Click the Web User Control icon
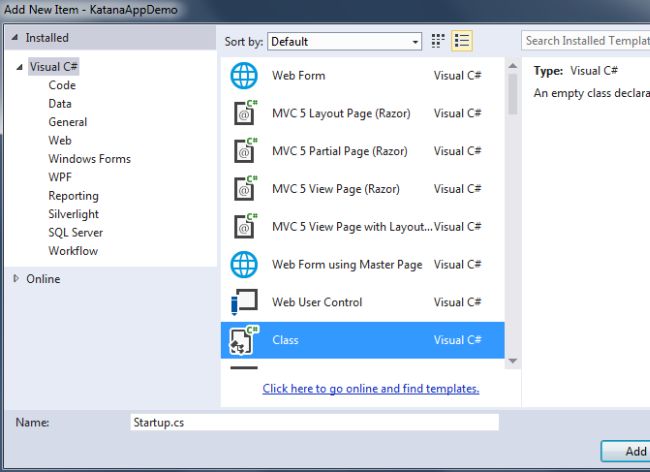This screenshot has width=650, height=472. coord(244,302)
